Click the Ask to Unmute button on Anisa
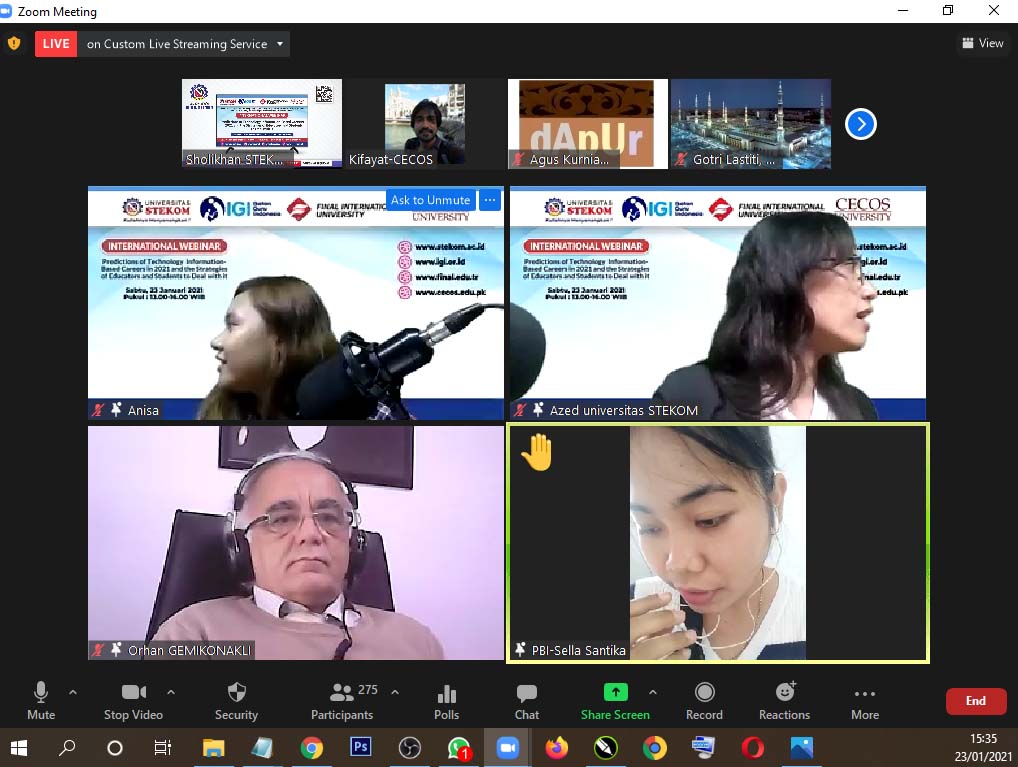 point(430,200)
